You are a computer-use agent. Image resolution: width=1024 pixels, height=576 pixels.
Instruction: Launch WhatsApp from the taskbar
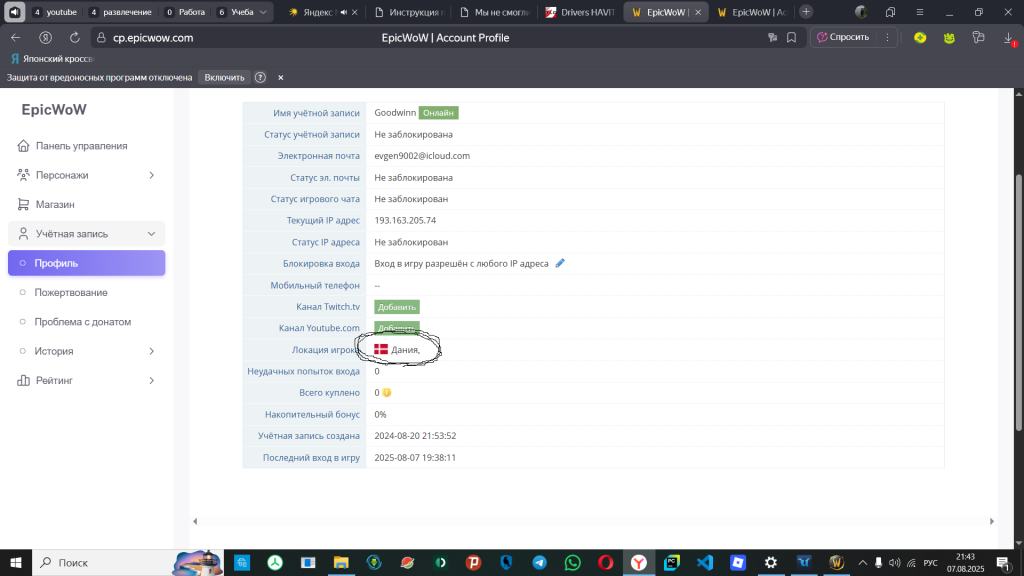point(572,563)
